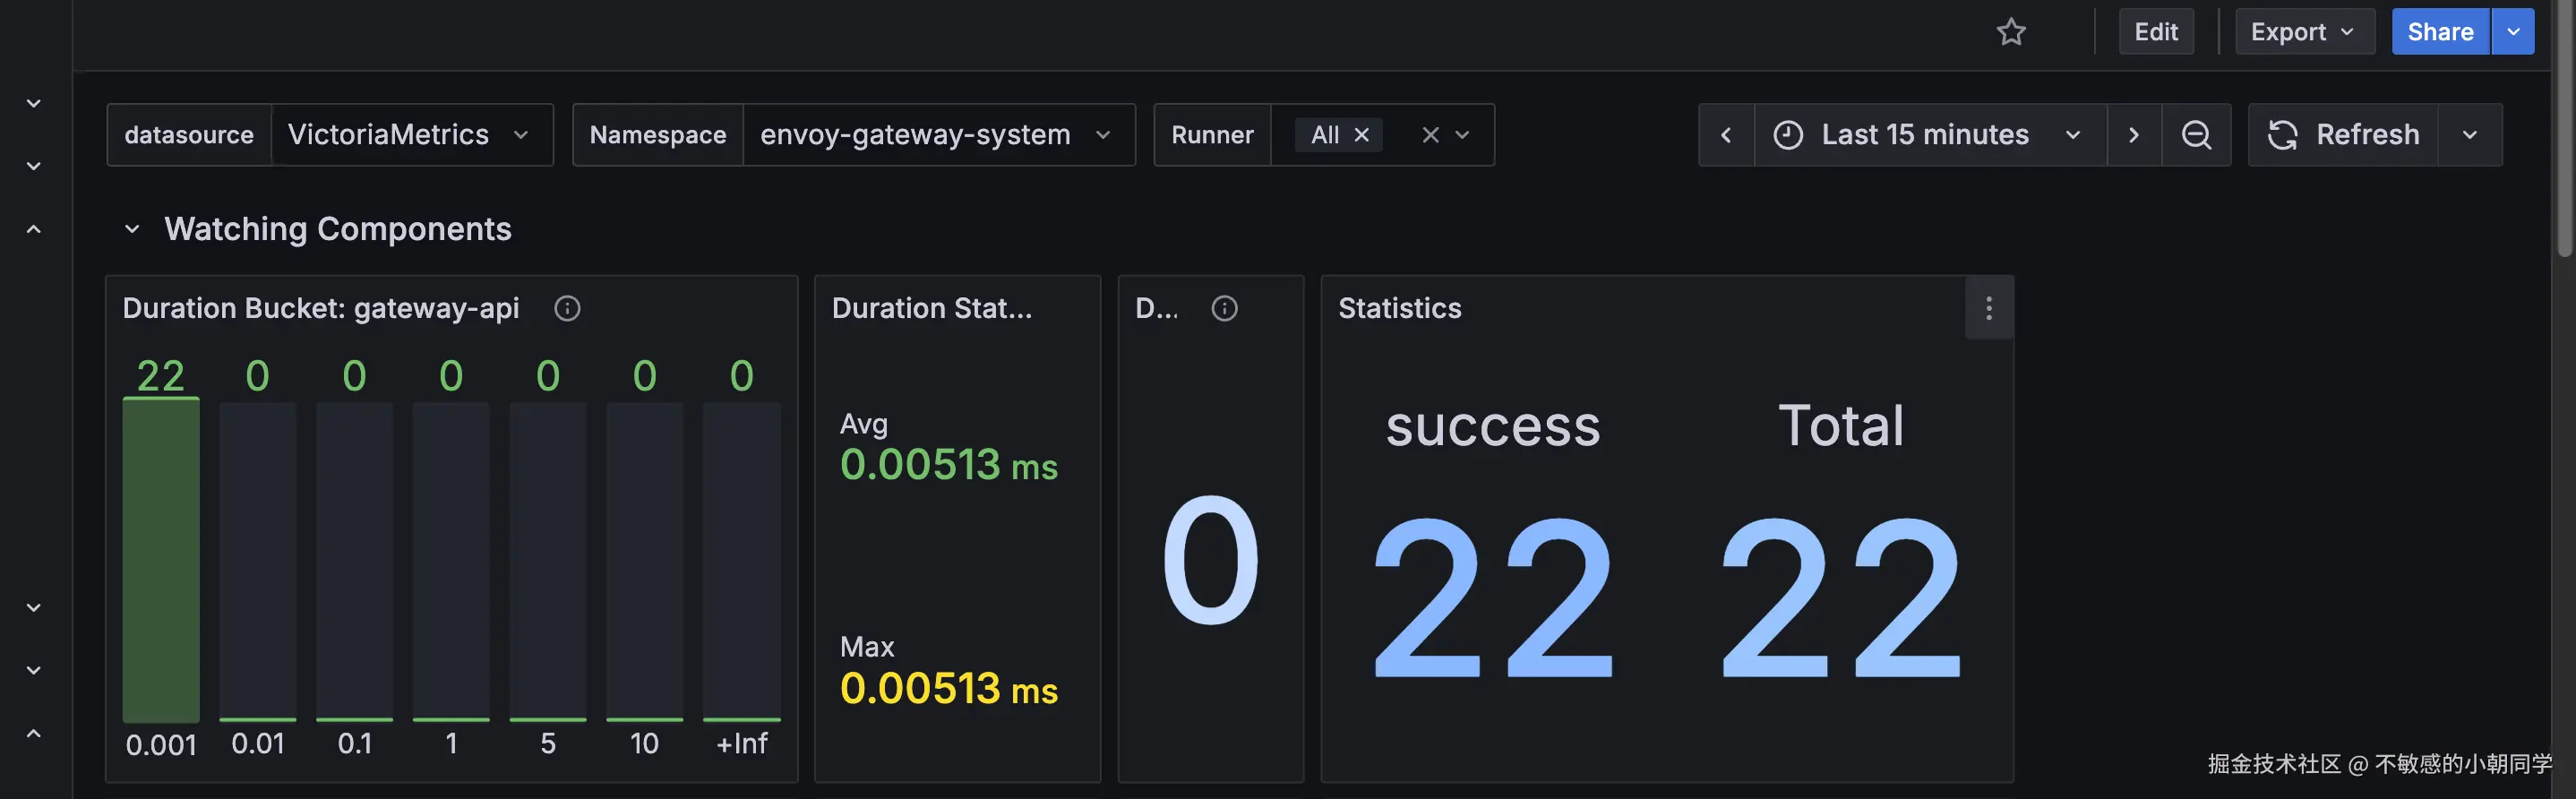This screenshot has width=2576, height=799.
Task: Click the Edit dashboard button
Action: pos(2155,32)
